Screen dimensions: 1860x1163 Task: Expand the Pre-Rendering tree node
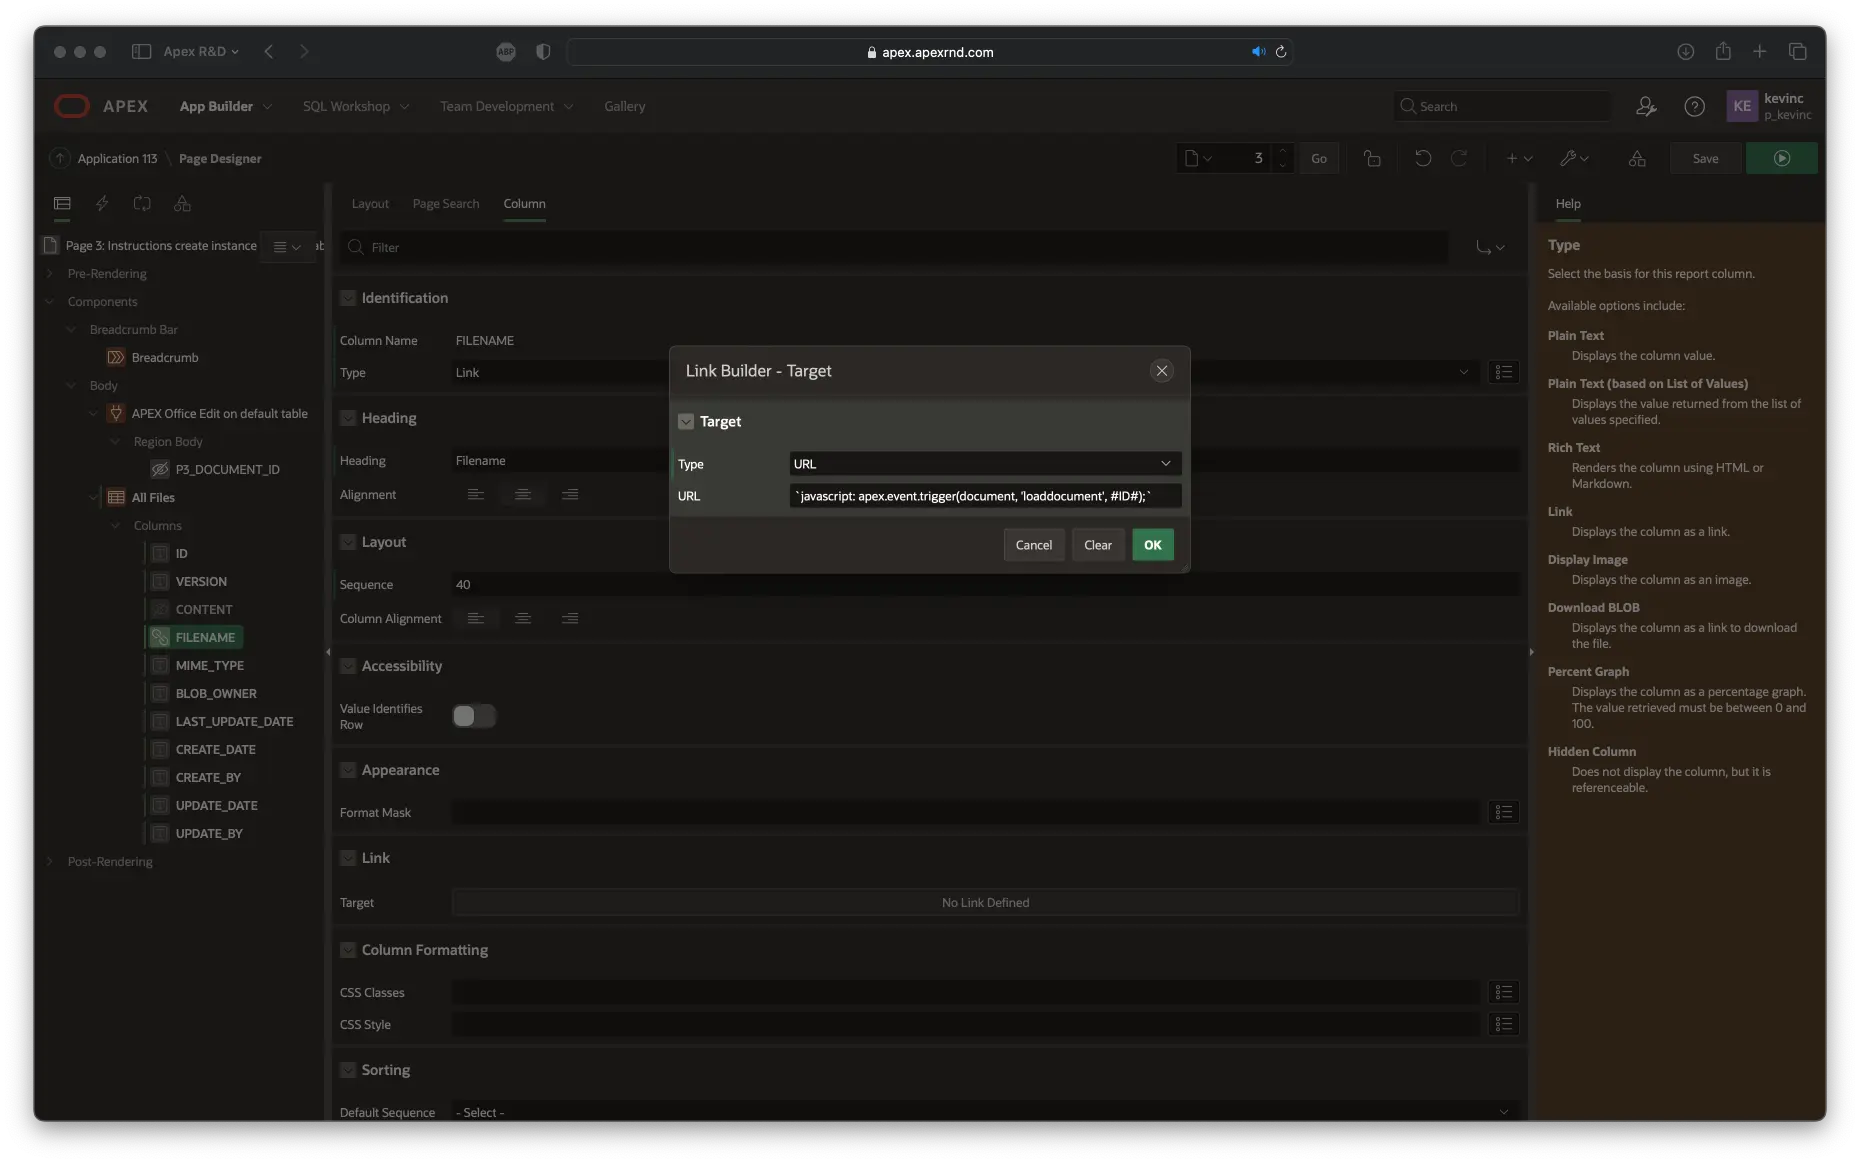click(50, 273)
